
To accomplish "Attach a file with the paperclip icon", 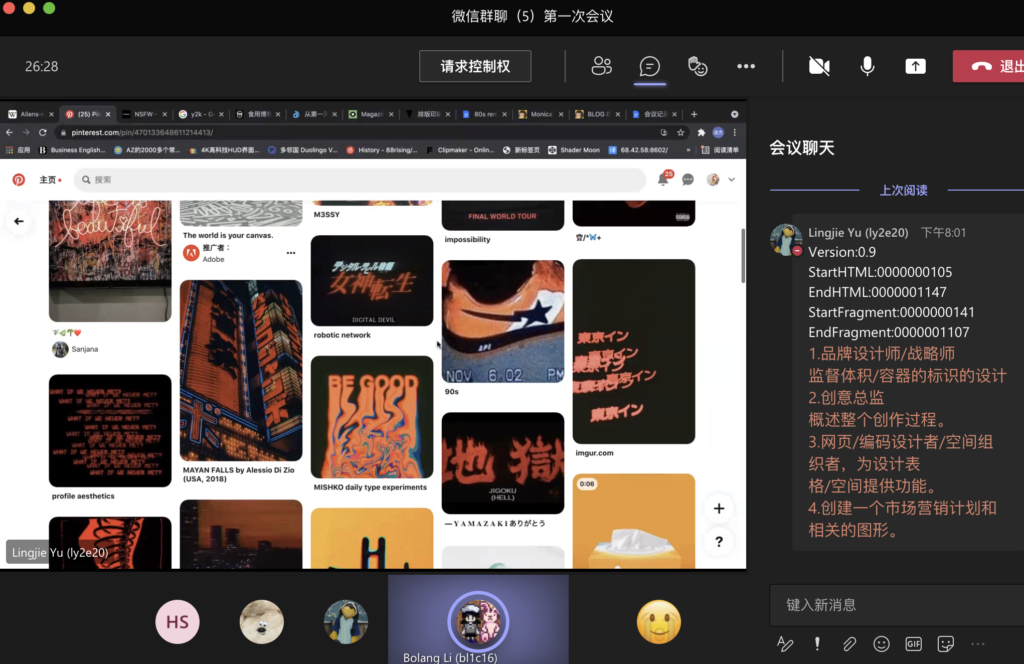I will (x=849, y=644).
